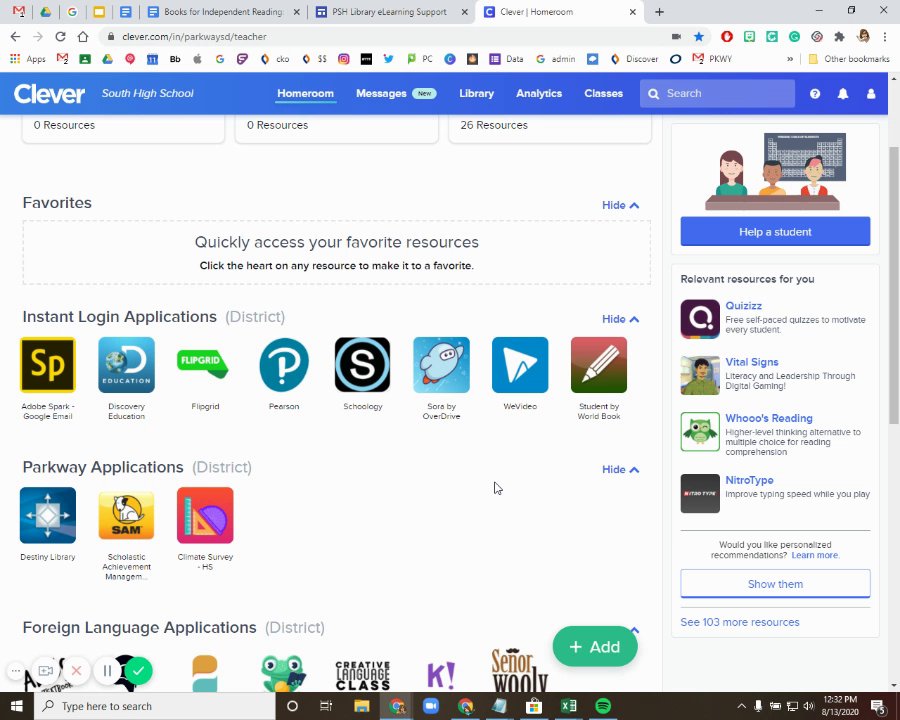Image resolution: width=900 pixels, height=720 pixels.
Task: Open the Quizizz resource link
Action: coord(743,305)
